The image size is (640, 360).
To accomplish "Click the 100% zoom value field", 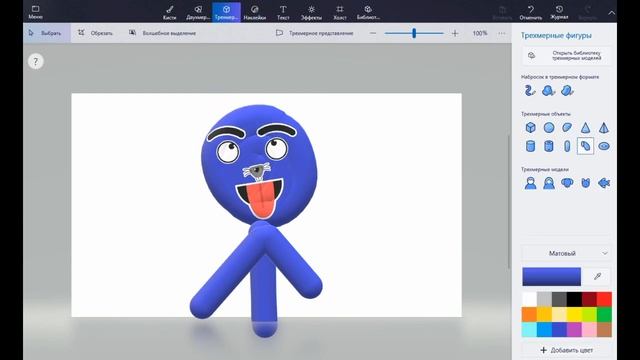I will 480,33.
